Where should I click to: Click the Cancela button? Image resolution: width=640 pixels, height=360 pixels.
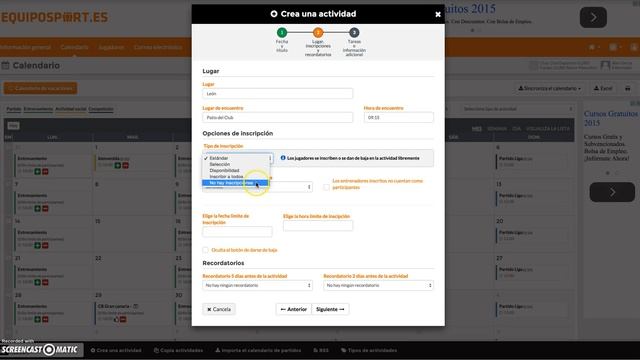pyautogui.click(x=219, y=309)
